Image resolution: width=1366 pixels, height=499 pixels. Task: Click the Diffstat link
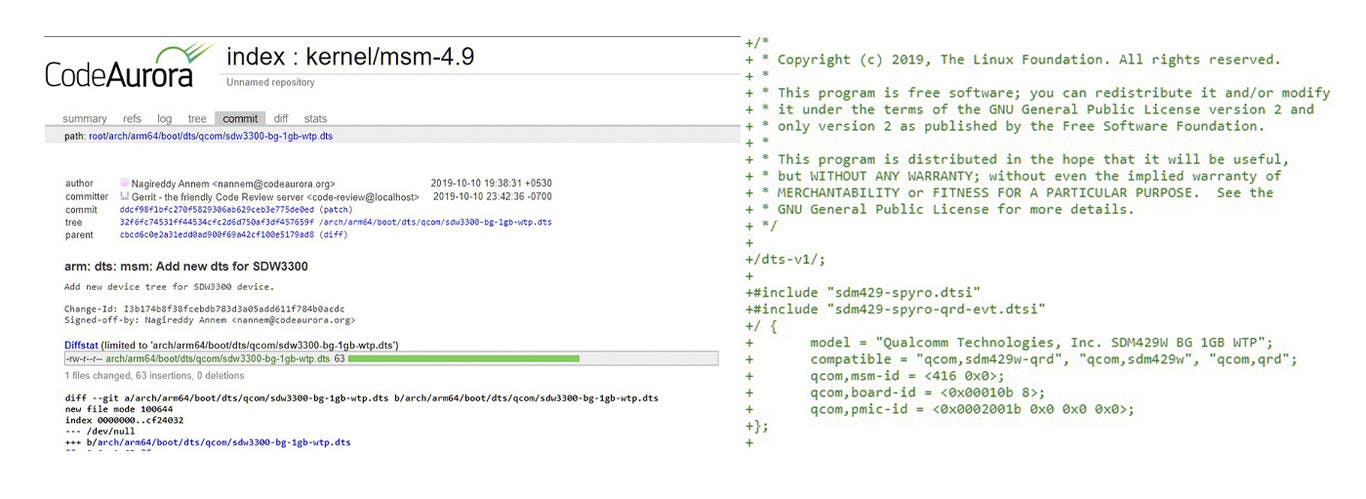pos(85,345)
